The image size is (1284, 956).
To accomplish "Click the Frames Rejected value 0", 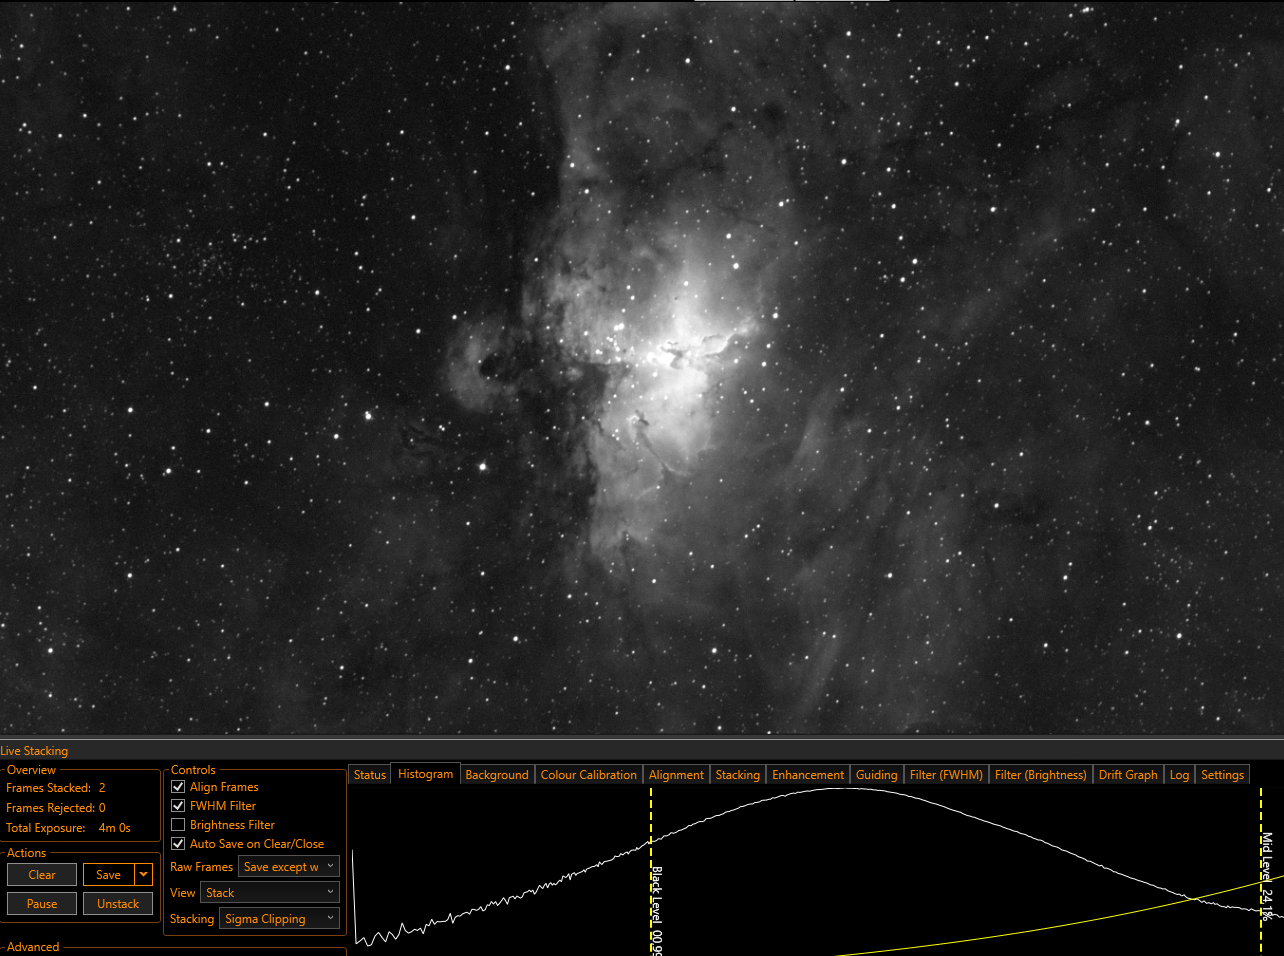I will coord(102,808).
